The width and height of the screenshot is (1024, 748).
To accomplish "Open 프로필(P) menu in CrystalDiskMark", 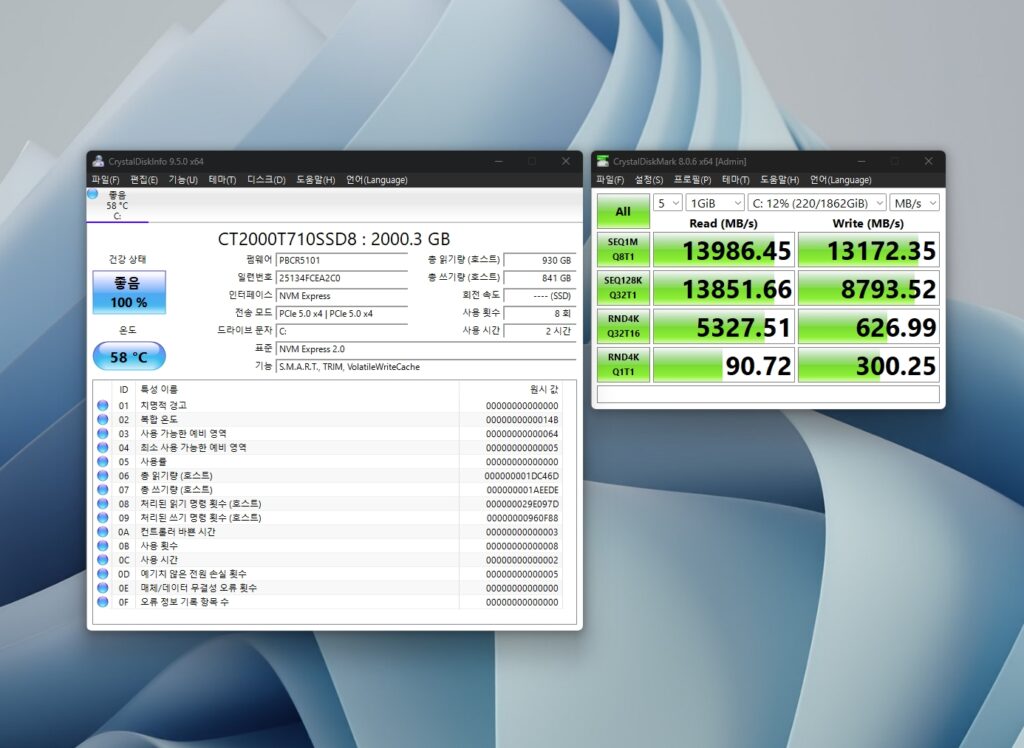I will click(692, 180).
